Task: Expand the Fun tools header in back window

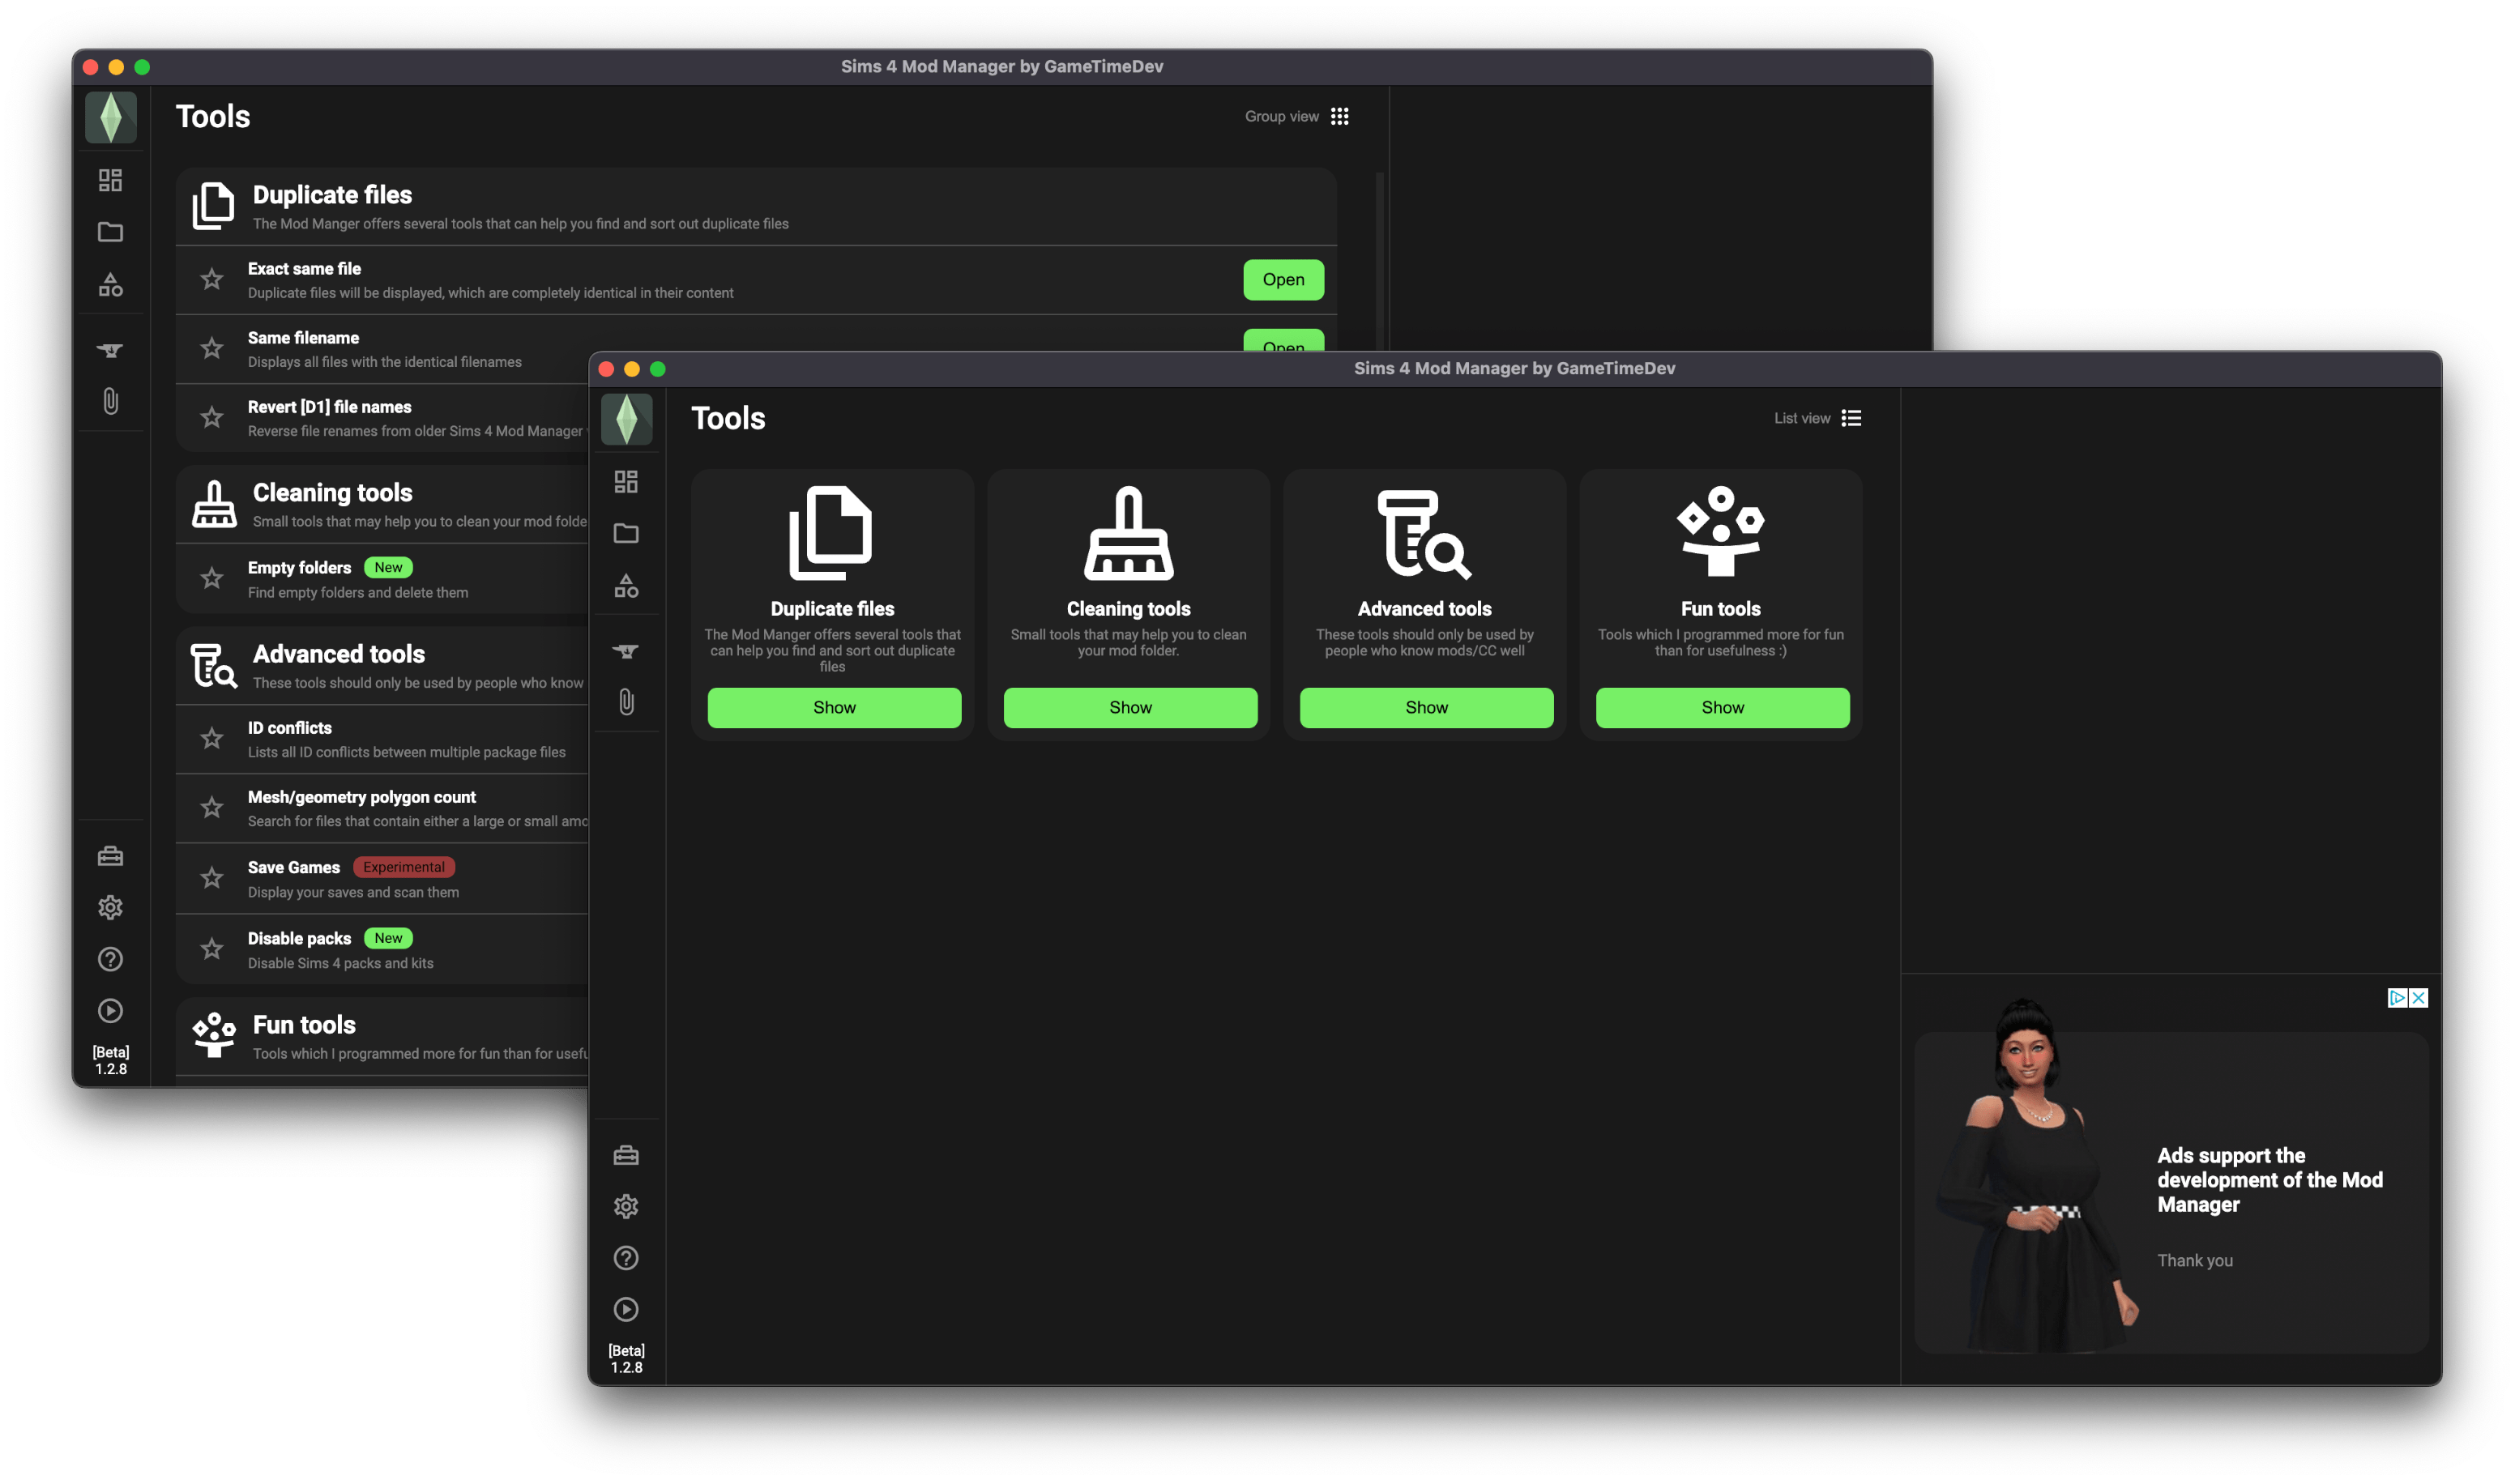Action: point(383,1036)
